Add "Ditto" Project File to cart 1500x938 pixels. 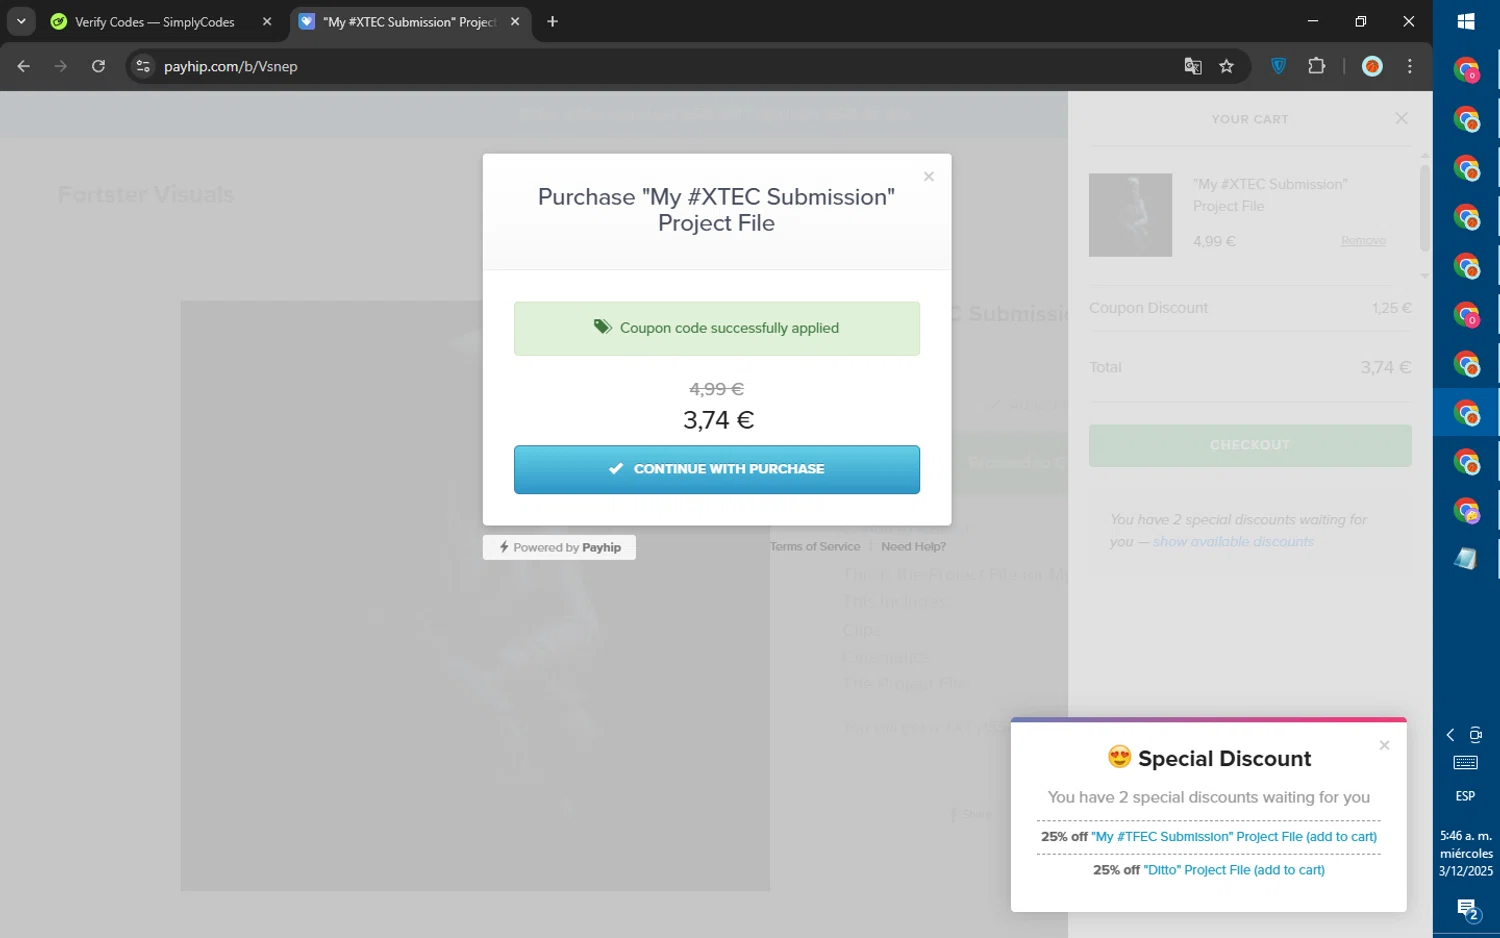click(1234, 870)
